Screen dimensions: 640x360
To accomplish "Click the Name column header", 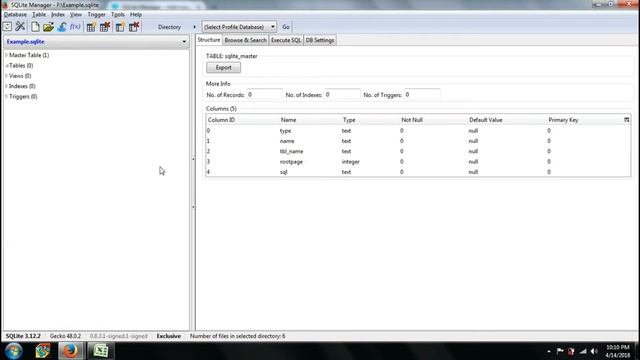I will (x=309, y=120).
